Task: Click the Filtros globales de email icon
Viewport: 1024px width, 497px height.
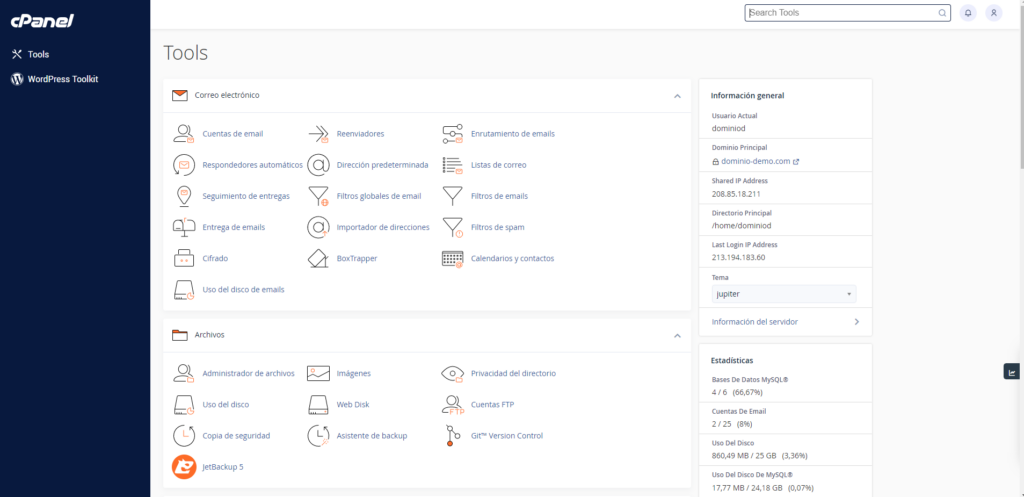Action: coord(318,196)
